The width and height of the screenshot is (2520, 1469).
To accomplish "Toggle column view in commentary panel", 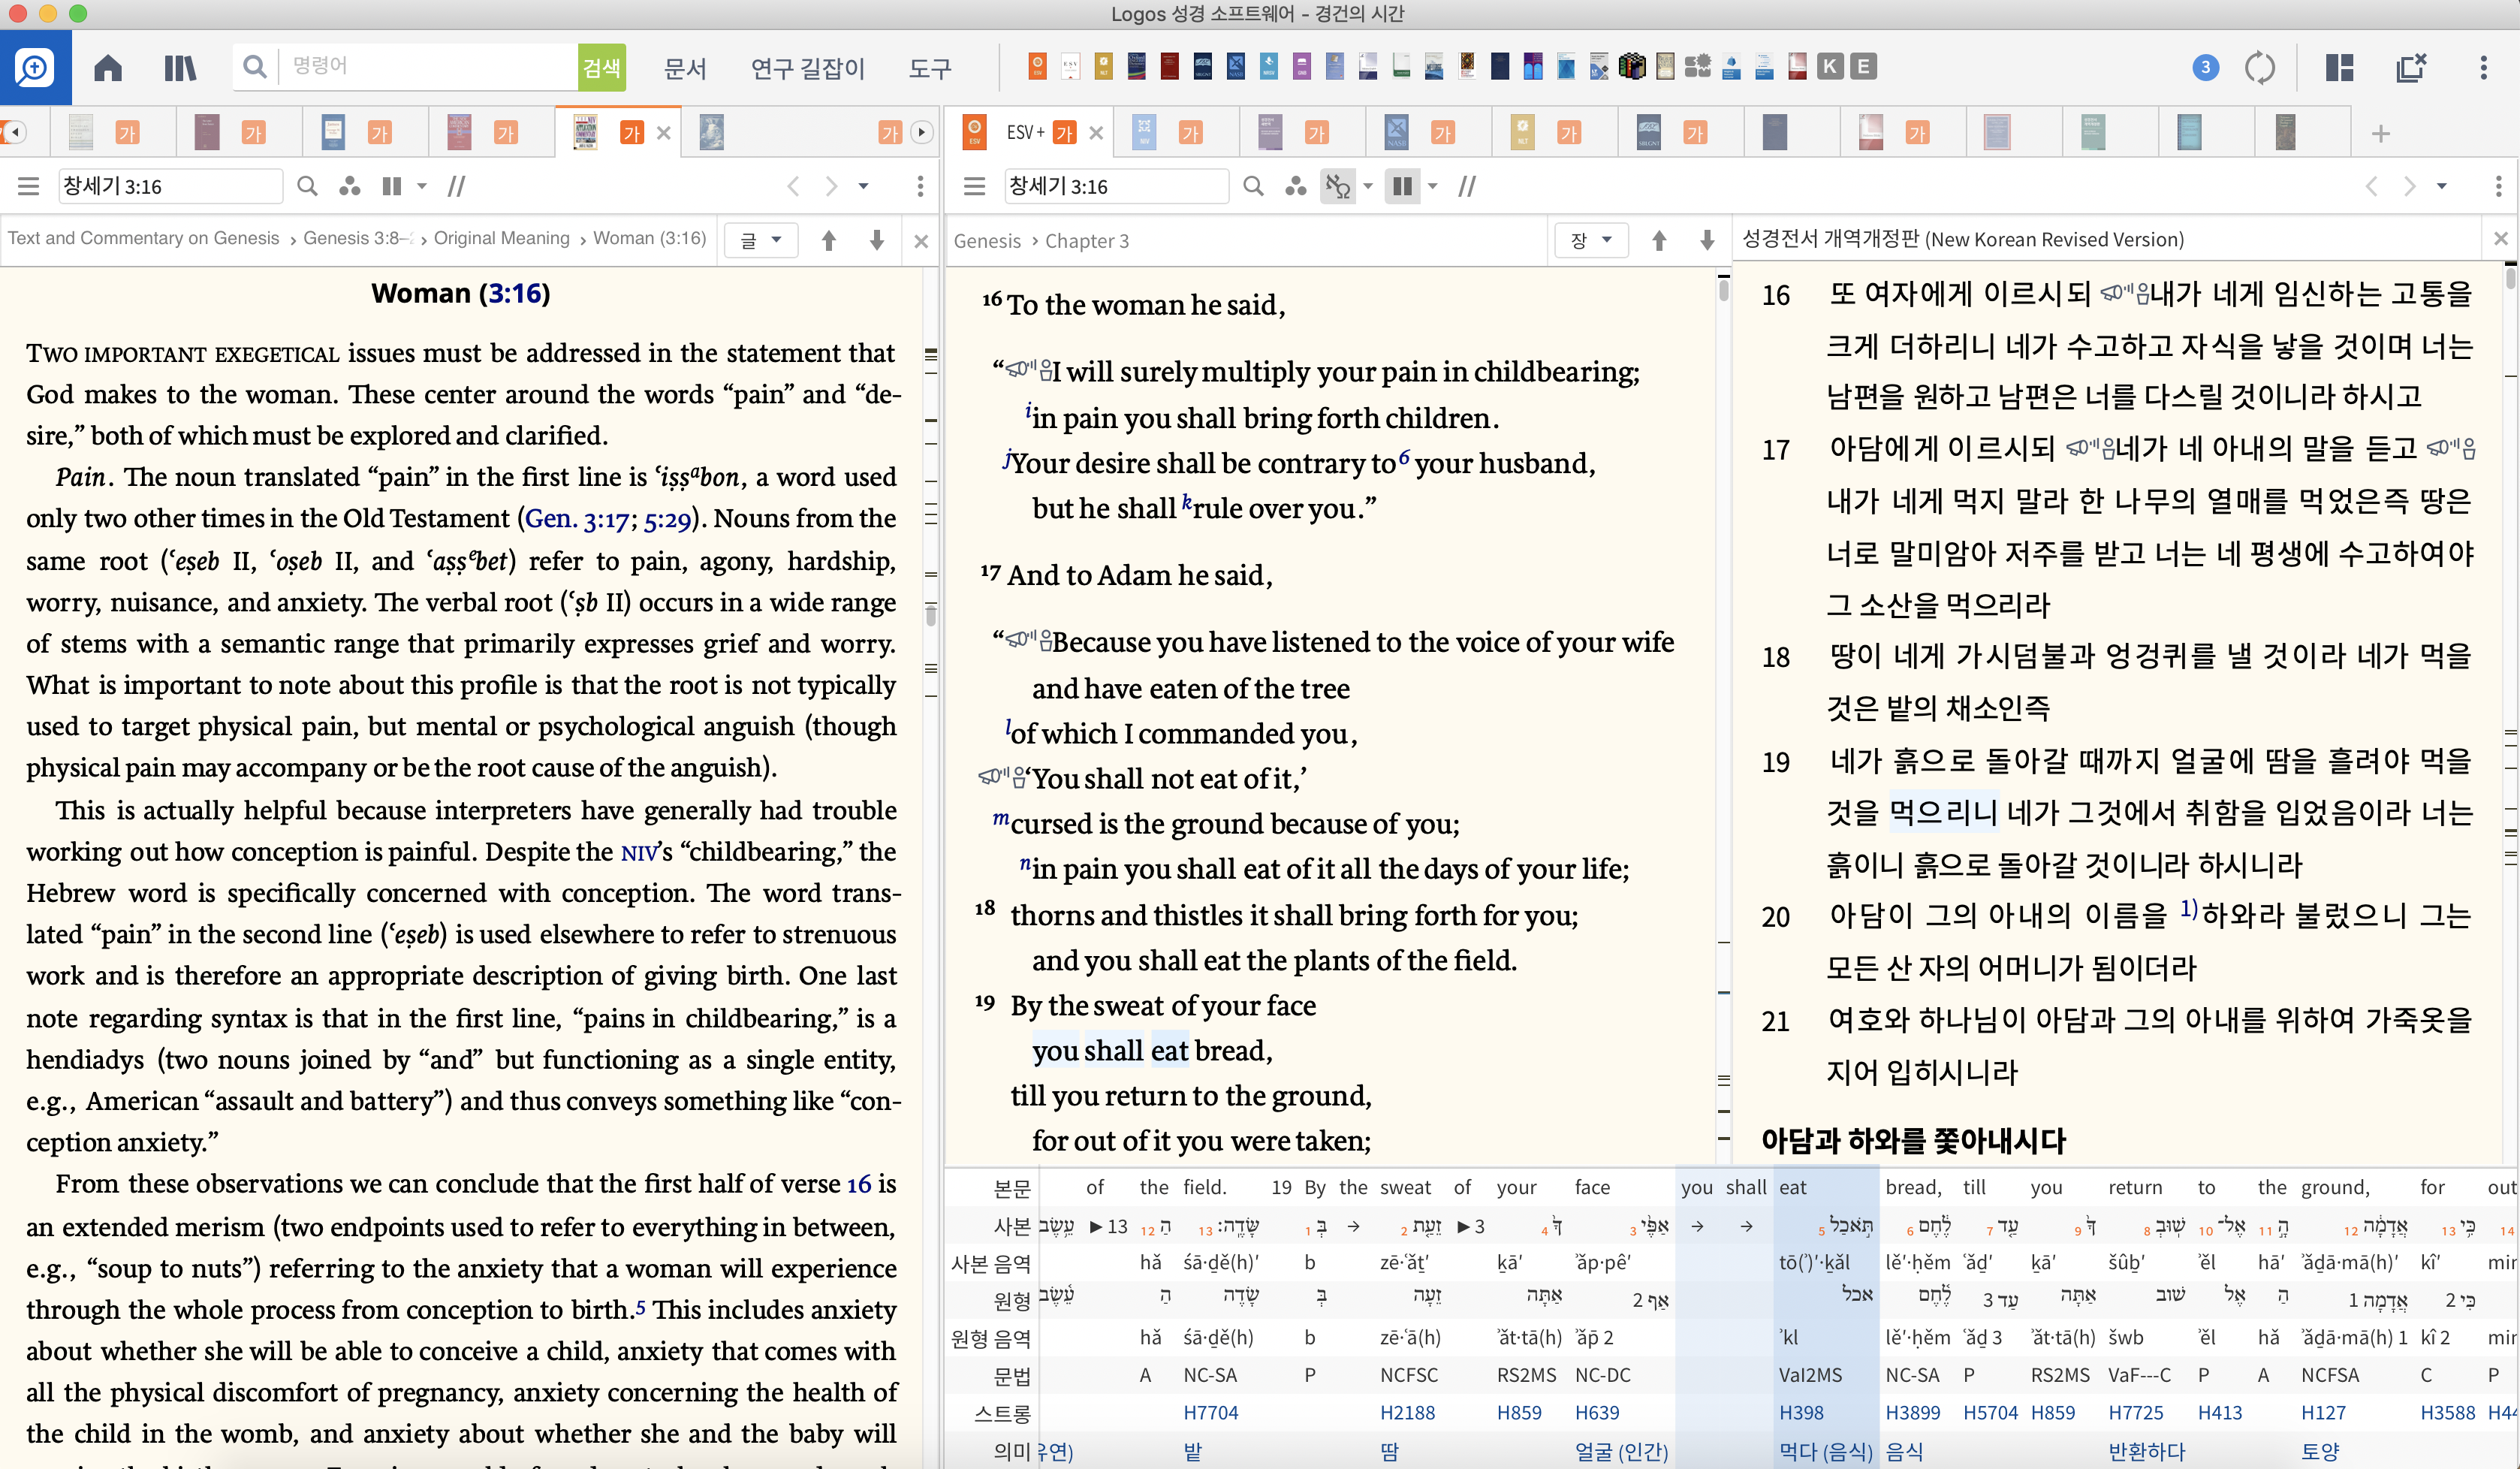I will point(392,187).
